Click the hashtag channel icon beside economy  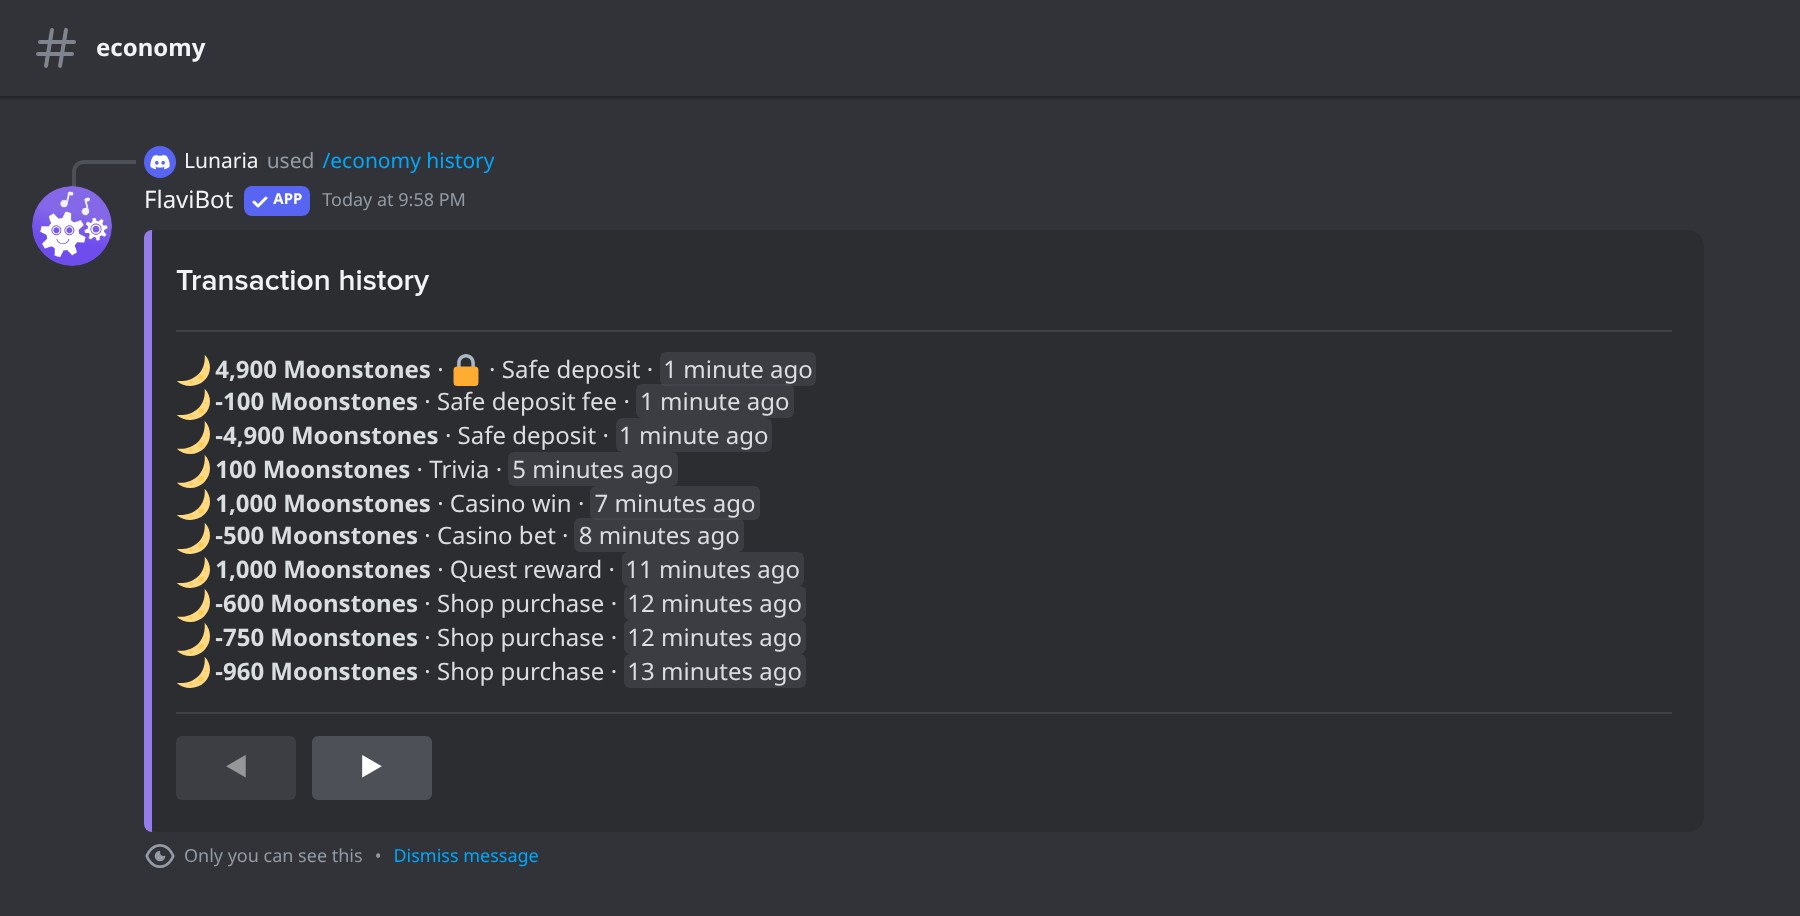coord(56,48)
